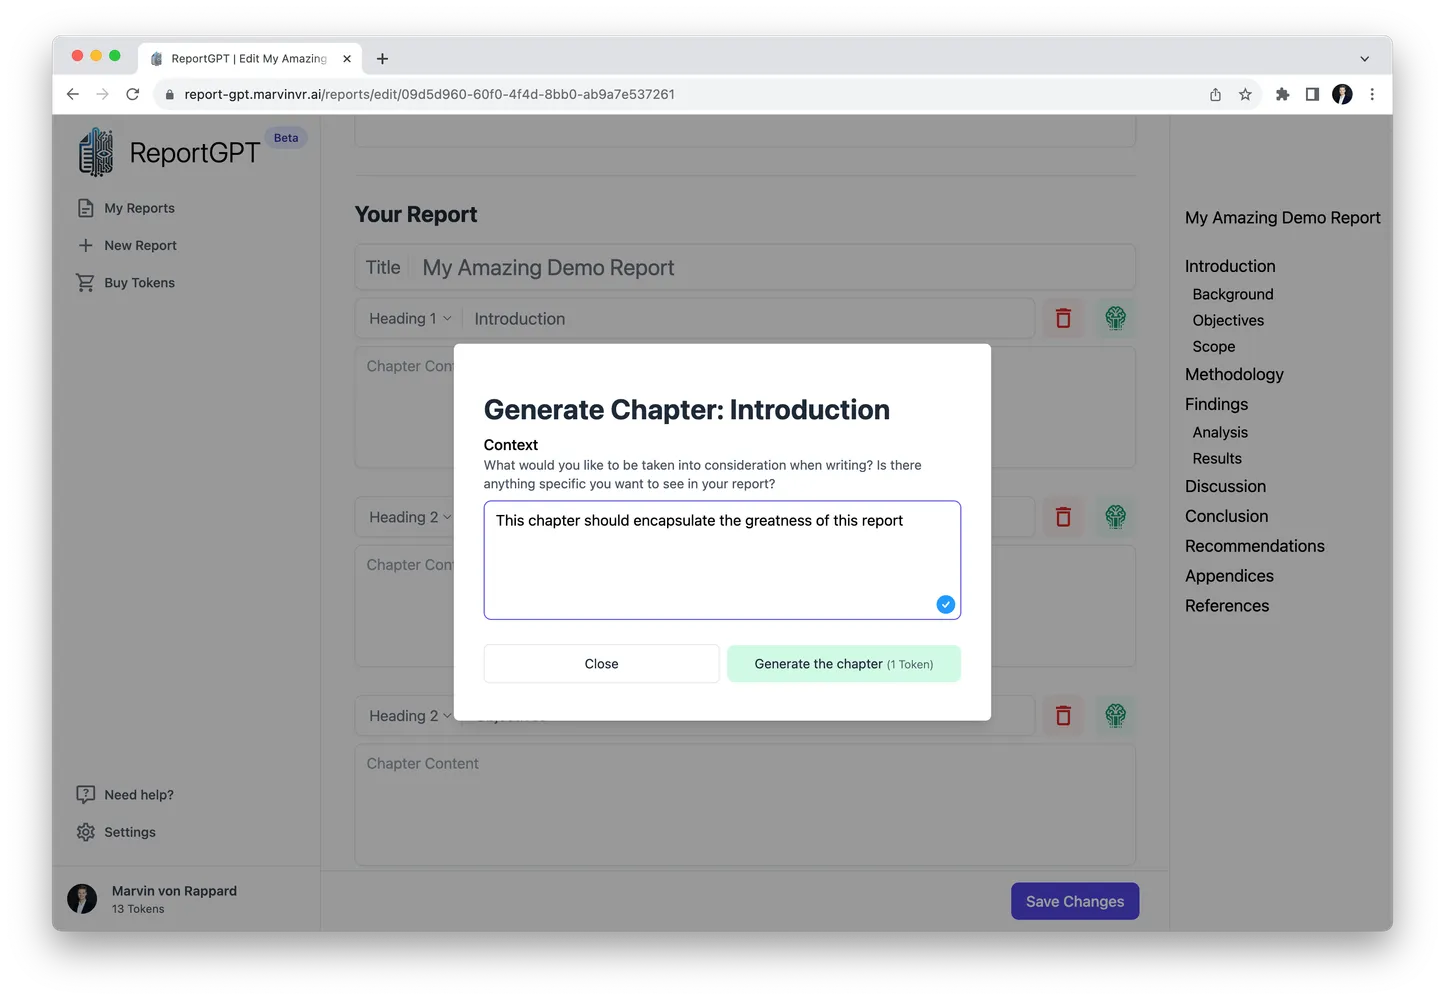The height and width of the screenshot is (1000, 1445).
Task: Open the bottom Heading 2 level dropdown
Action: pos(410,716)
